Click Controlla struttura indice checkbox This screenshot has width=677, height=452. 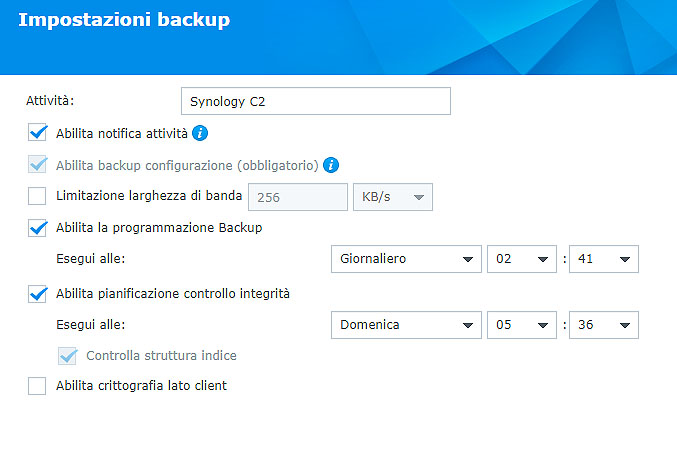[68, 355]
